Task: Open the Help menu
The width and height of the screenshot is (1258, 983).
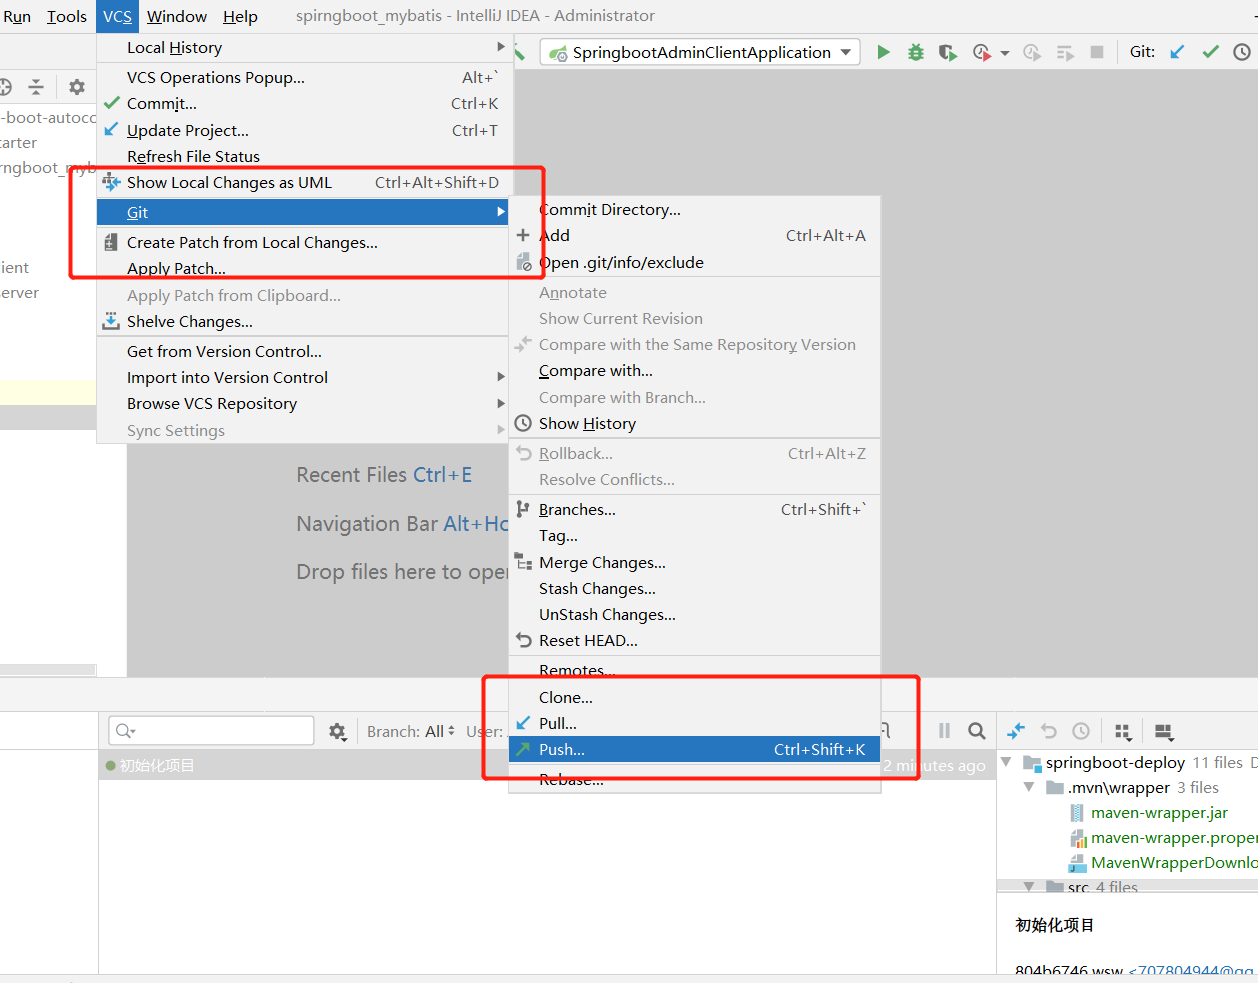Action: [240, 16]
